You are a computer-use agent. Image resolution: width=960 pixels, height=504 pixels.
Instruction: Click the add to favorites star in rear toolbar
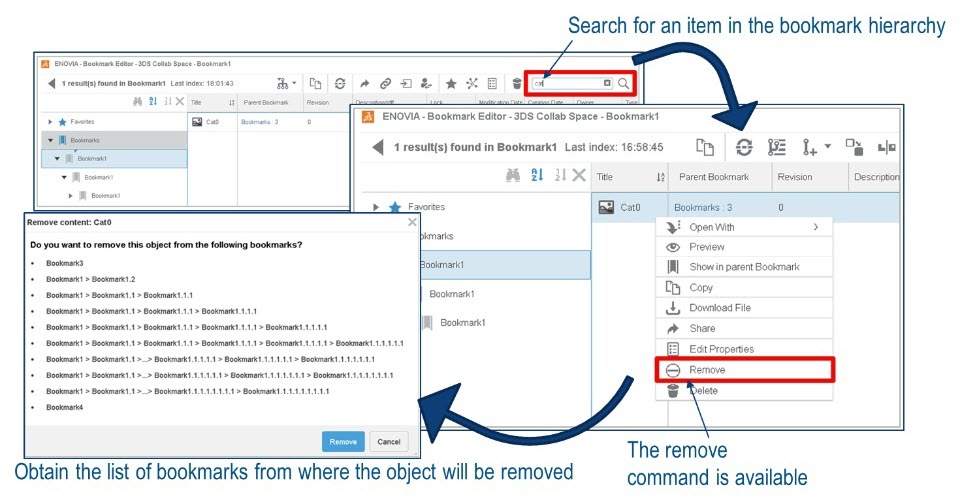click(451, 83)
